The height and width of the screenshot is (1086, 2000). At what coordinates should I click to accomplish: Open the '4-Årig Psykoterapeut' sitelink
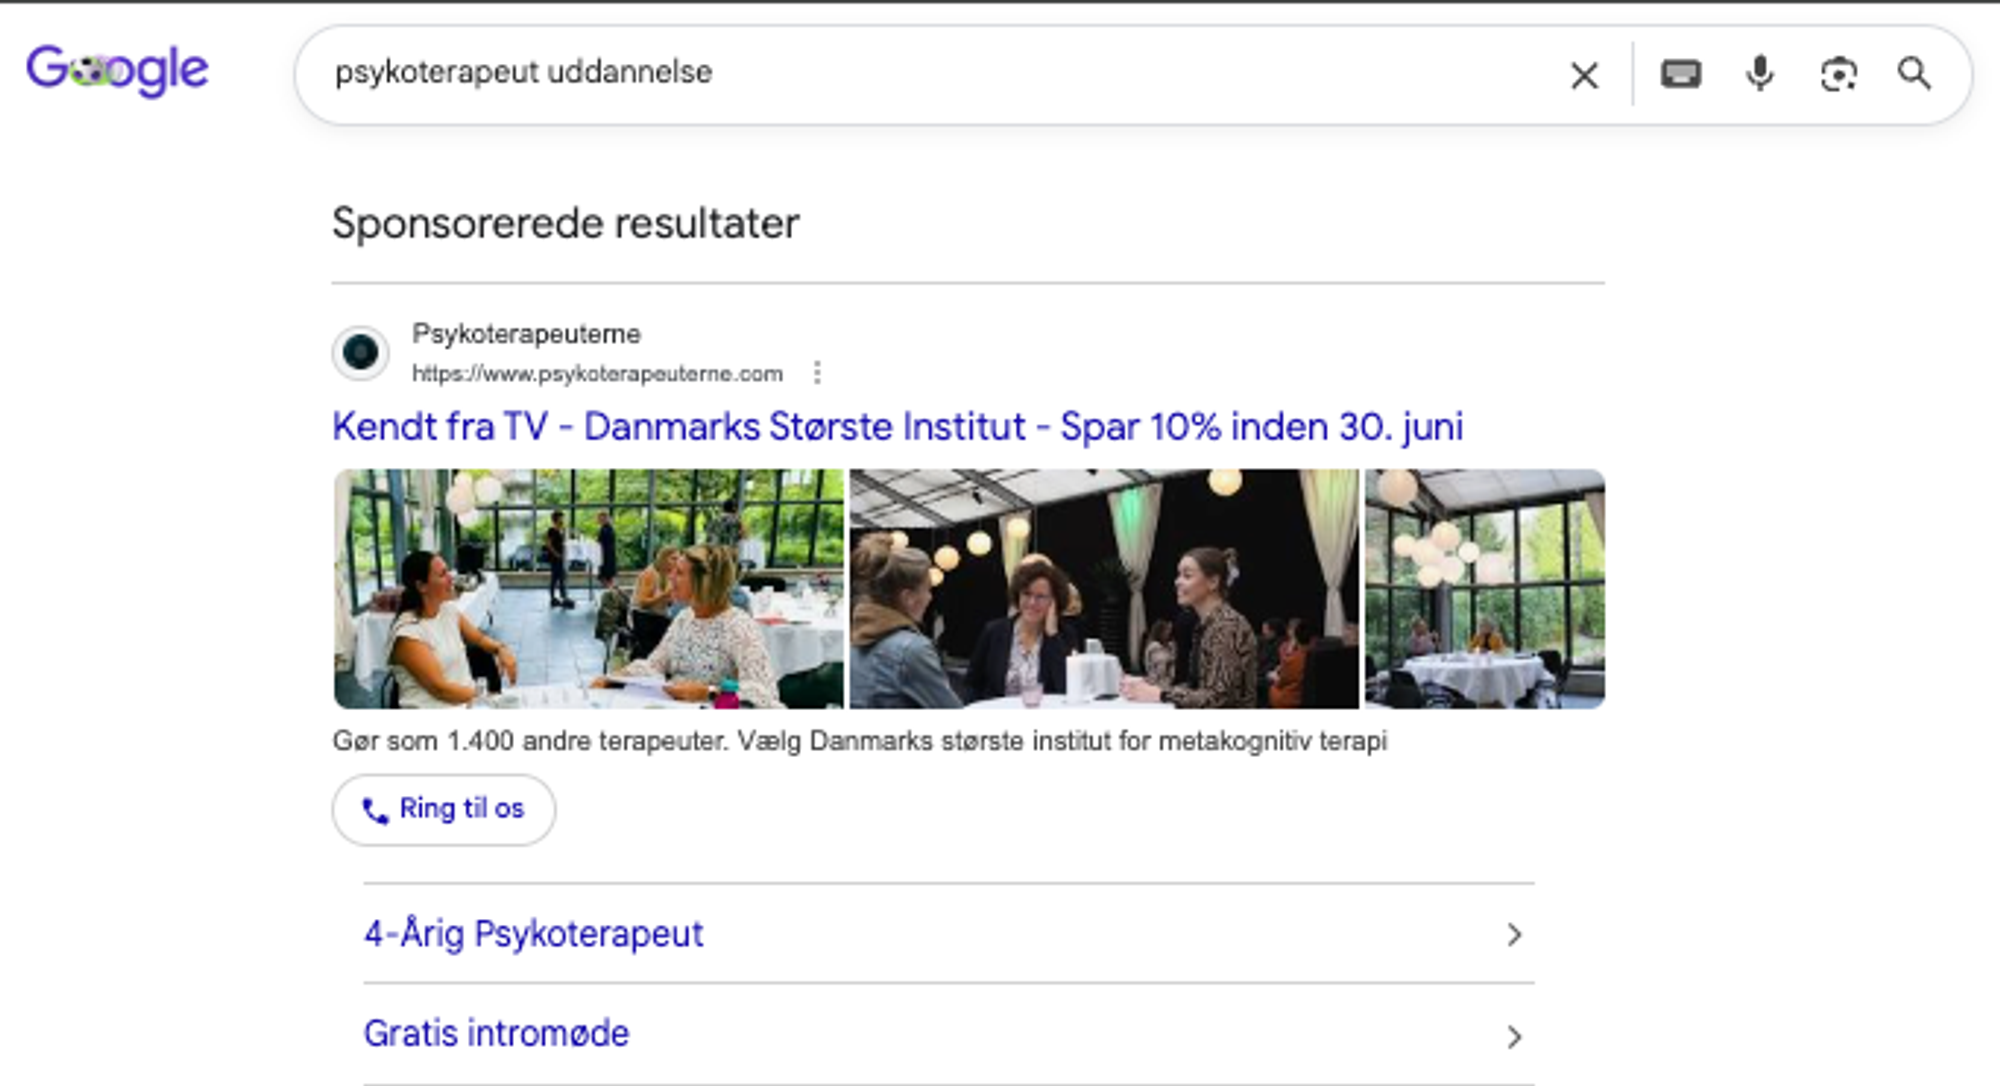tap(534, 934)
